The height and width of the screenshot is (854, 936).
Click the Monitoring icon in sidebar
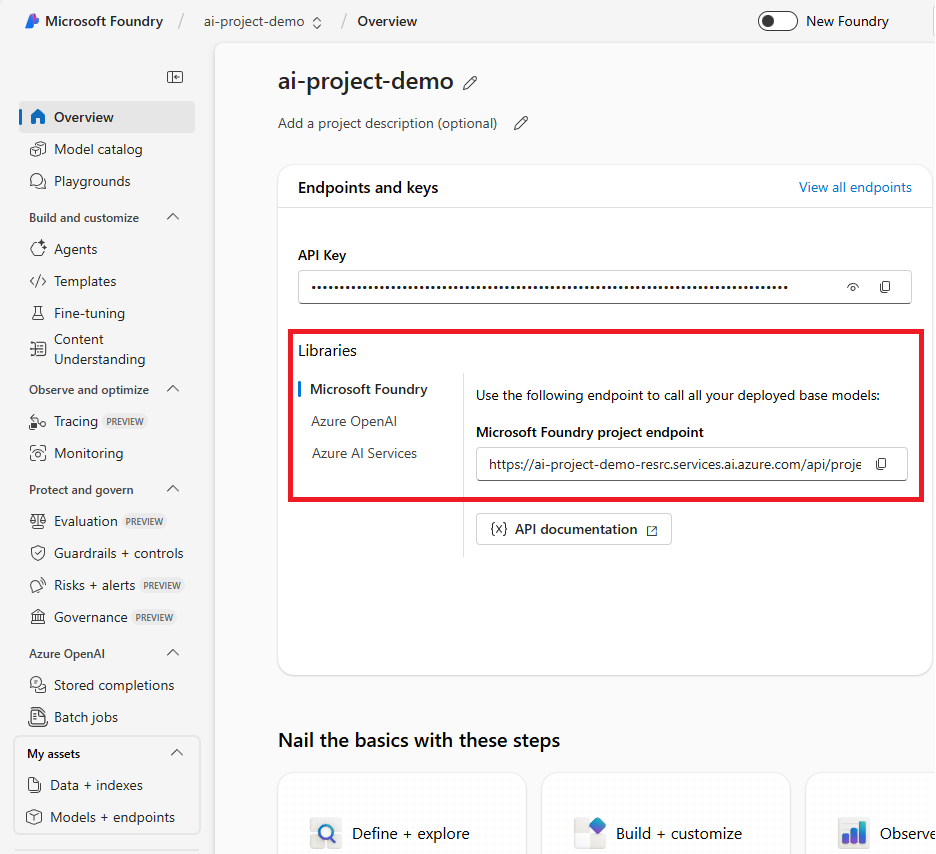pyautogui.click(x=38, y=454)
